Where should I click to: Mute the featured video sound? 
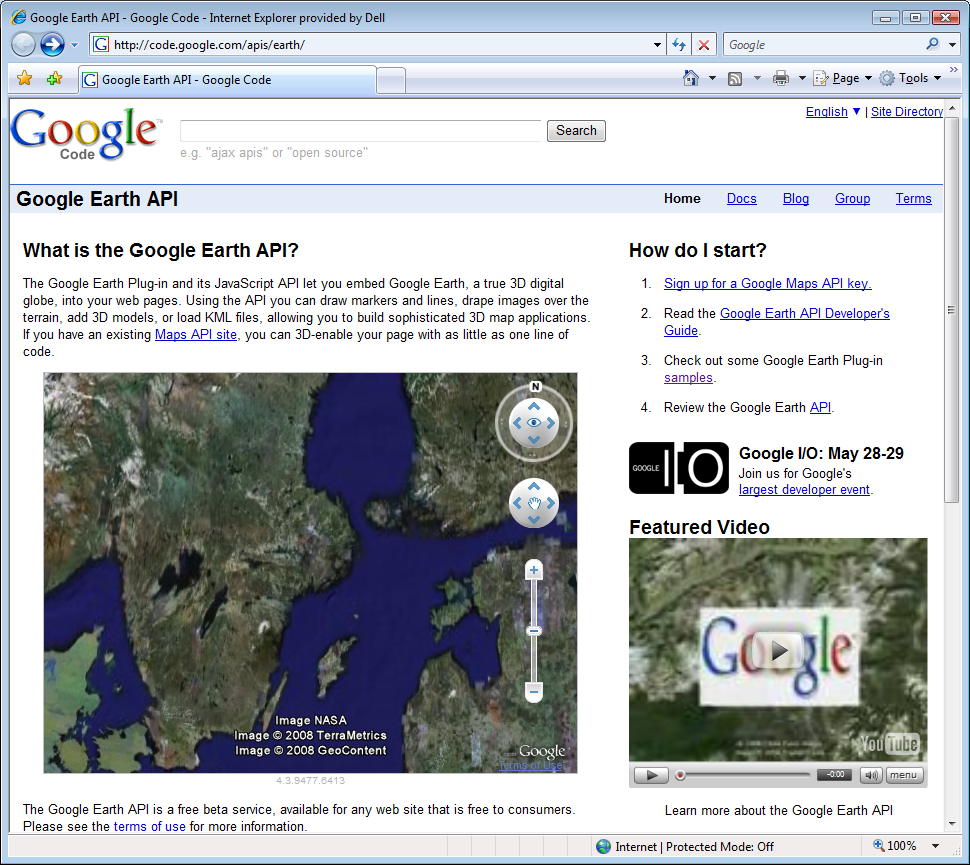pos(870,775)
